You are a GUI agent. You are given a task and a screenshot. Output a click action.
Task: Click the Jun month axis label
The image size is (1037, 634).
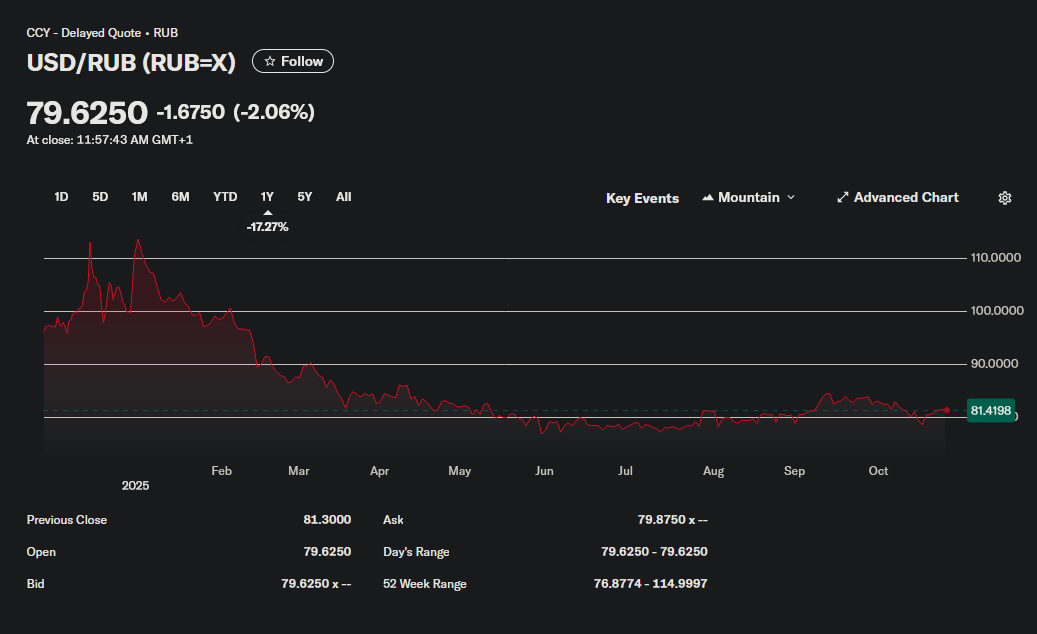click(544, 471)
